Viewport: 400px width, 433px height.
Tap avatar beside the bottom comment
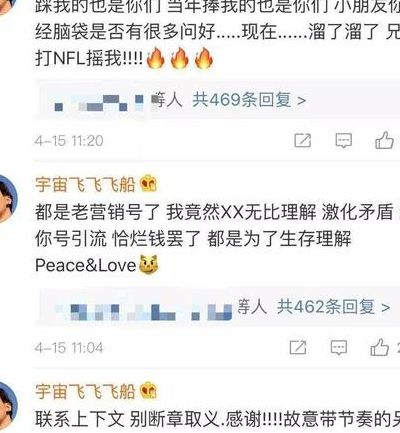[x=8, y=406]
